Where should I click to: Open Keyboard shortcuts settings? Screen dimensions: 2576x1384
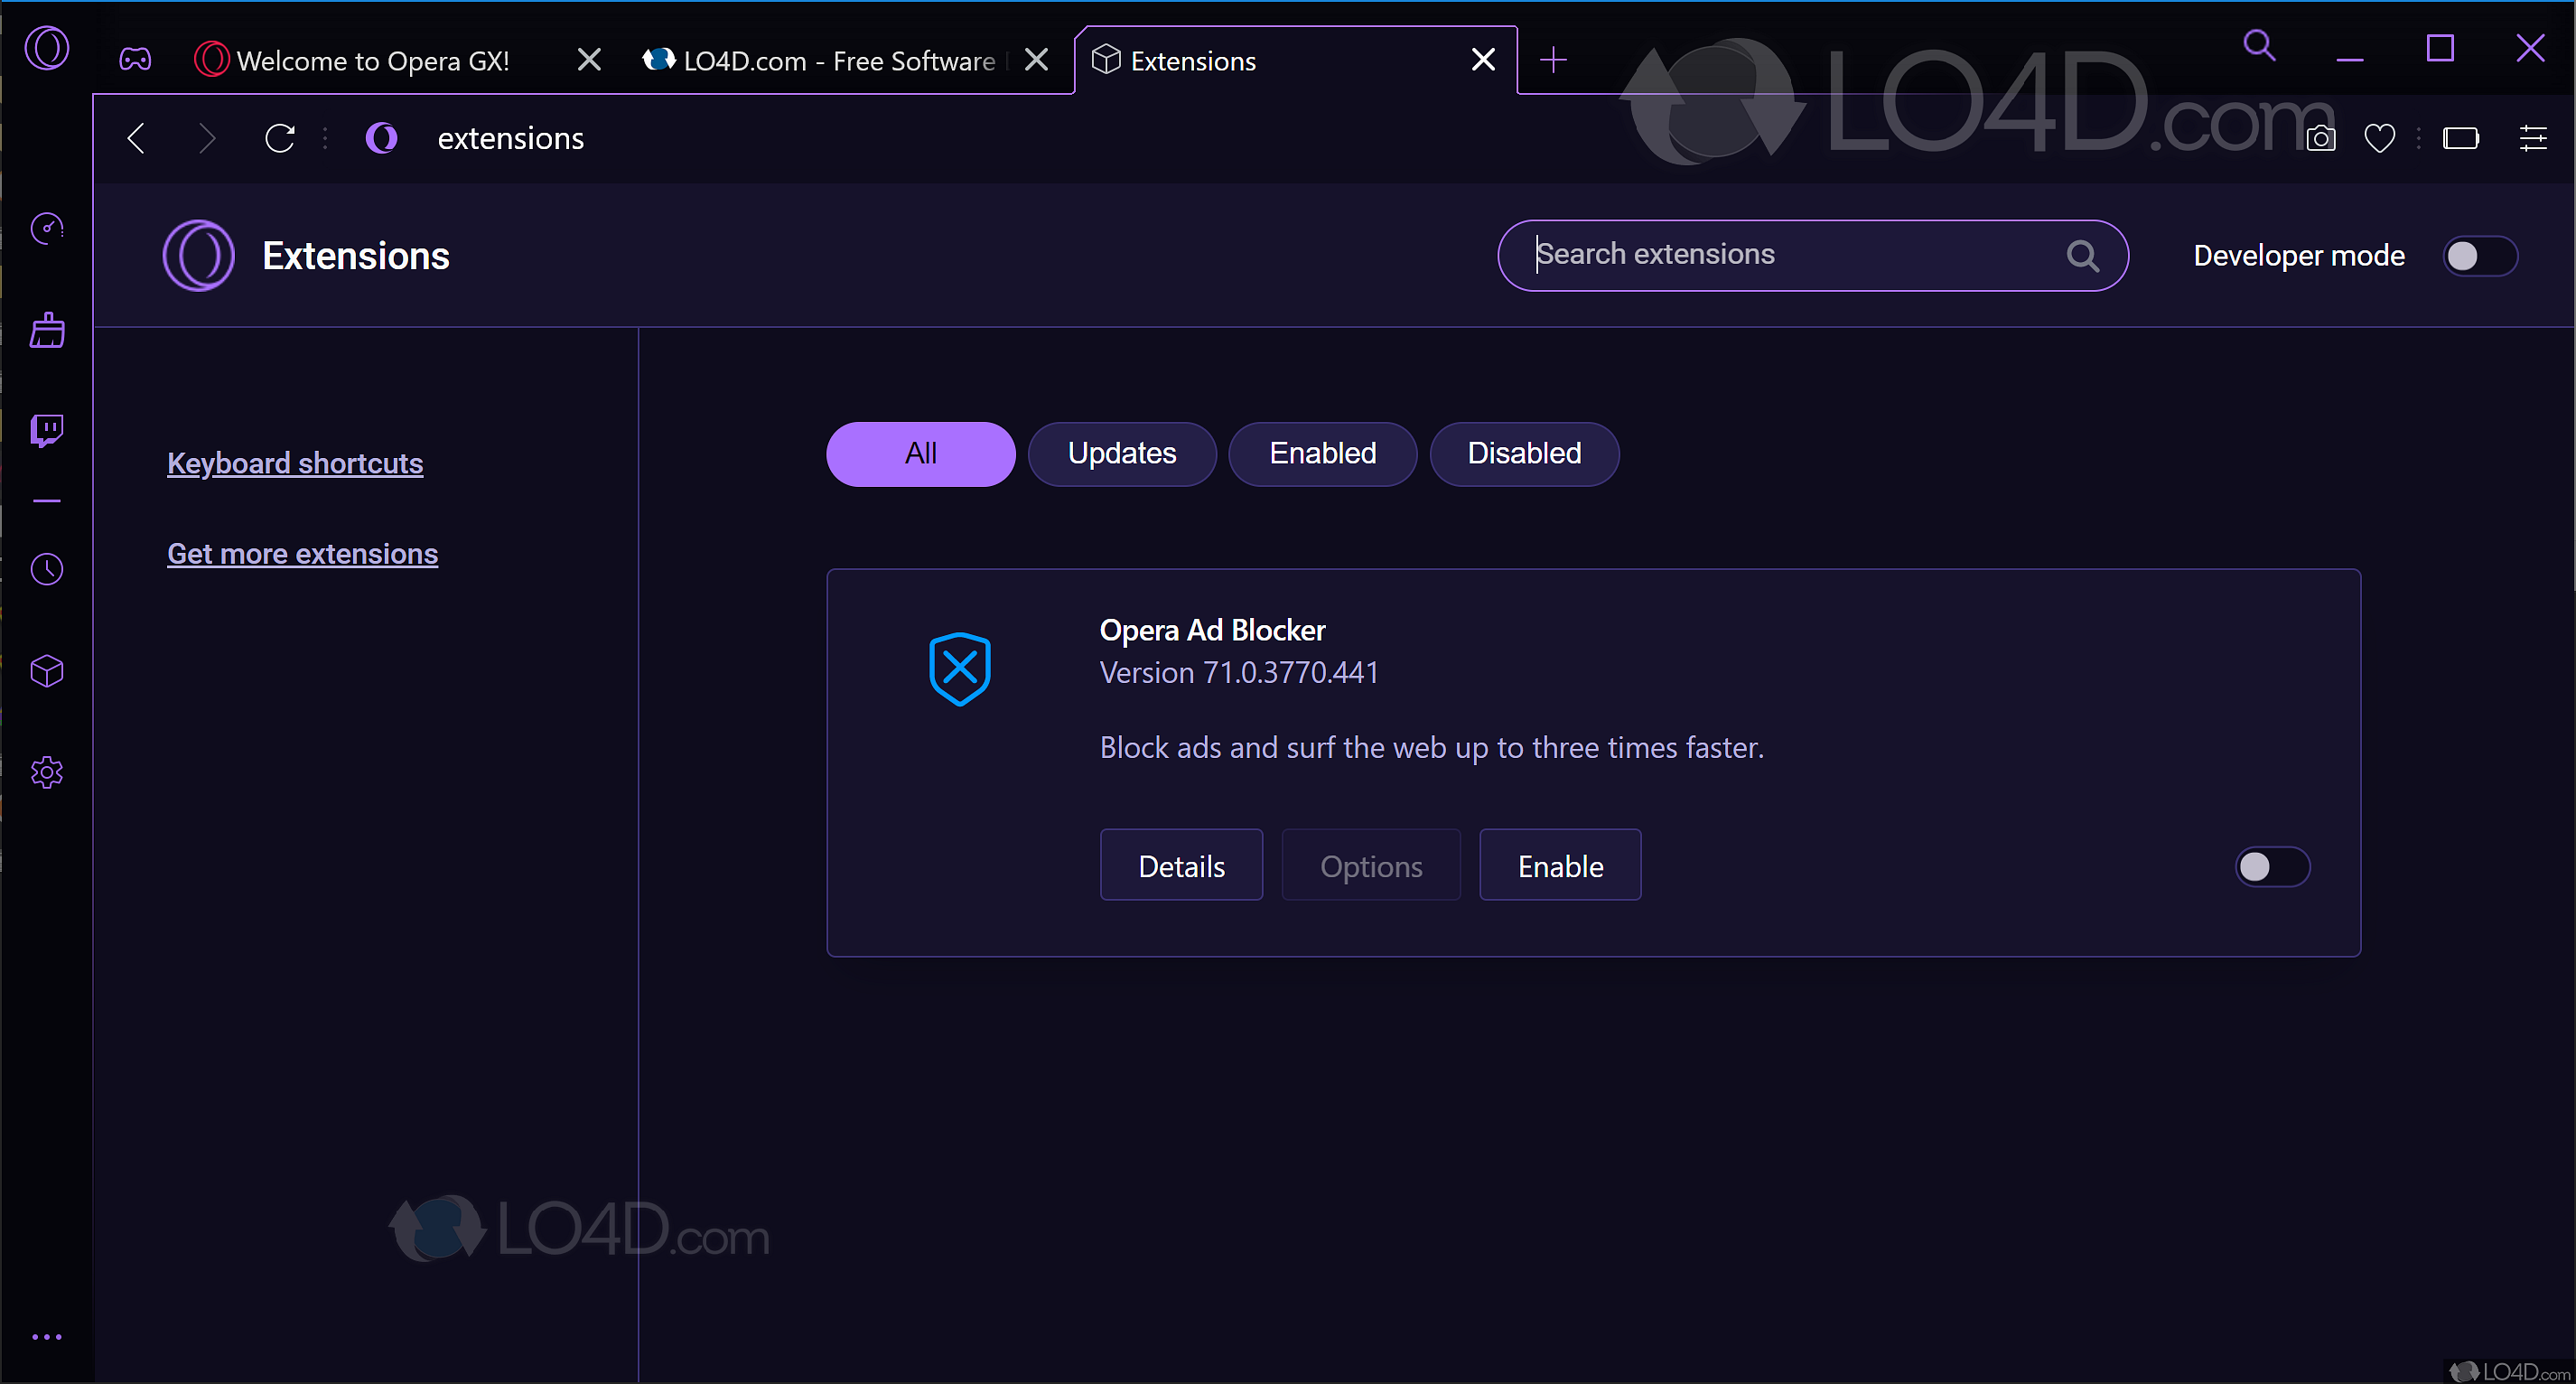294,463
